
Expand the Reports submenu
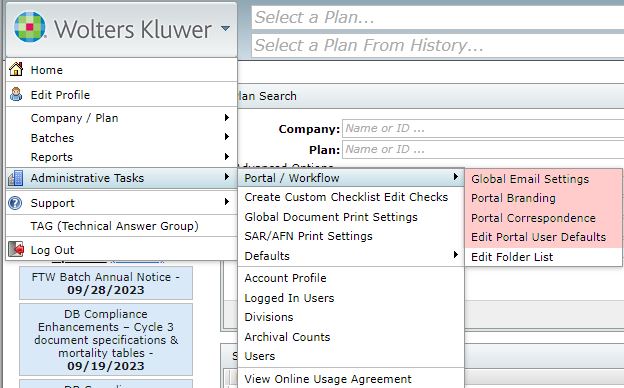pos(122,157)
